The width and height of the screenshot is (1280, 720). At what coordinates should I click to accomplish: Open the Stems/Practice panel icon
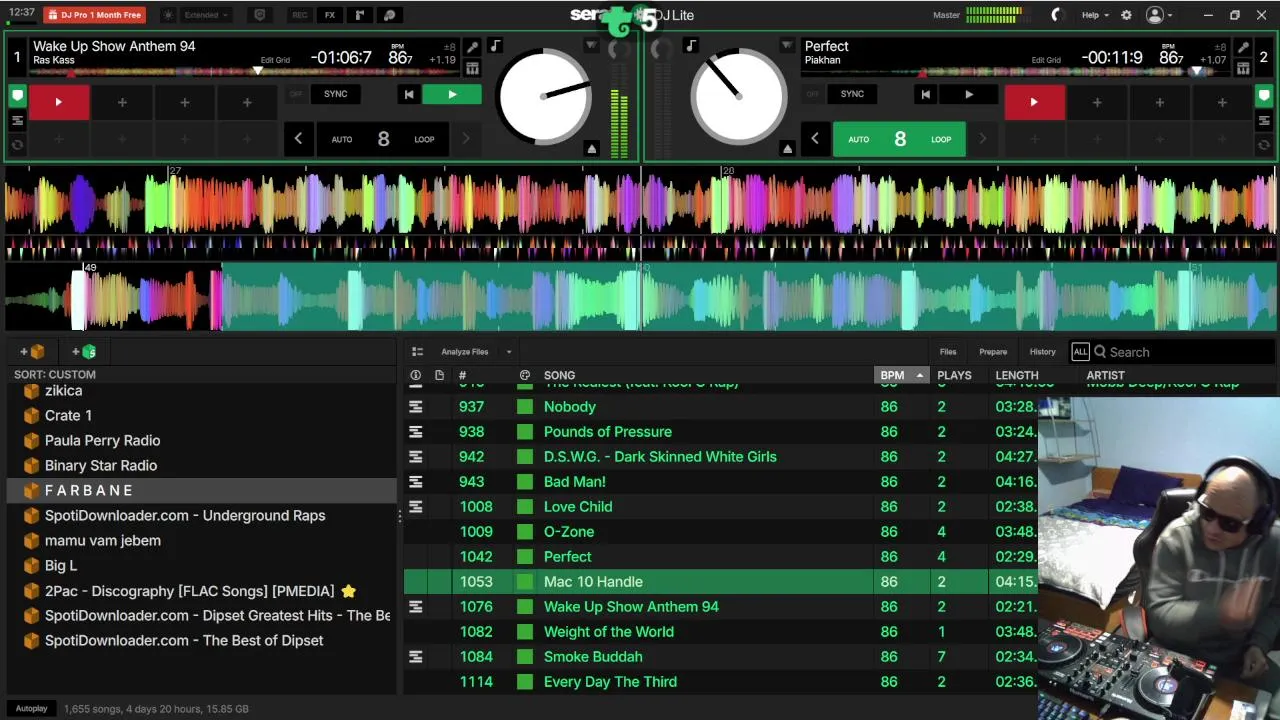point(390,15)
